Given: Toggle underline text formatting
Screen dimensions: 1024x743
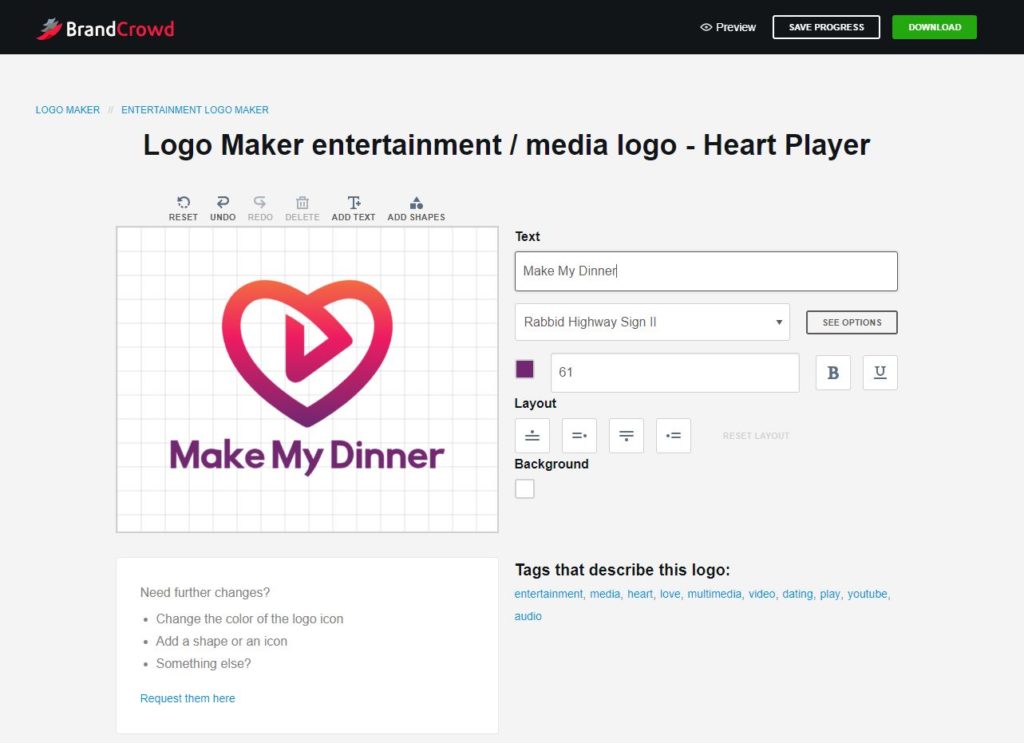Looking at the screenshot, I should (880, 373).
